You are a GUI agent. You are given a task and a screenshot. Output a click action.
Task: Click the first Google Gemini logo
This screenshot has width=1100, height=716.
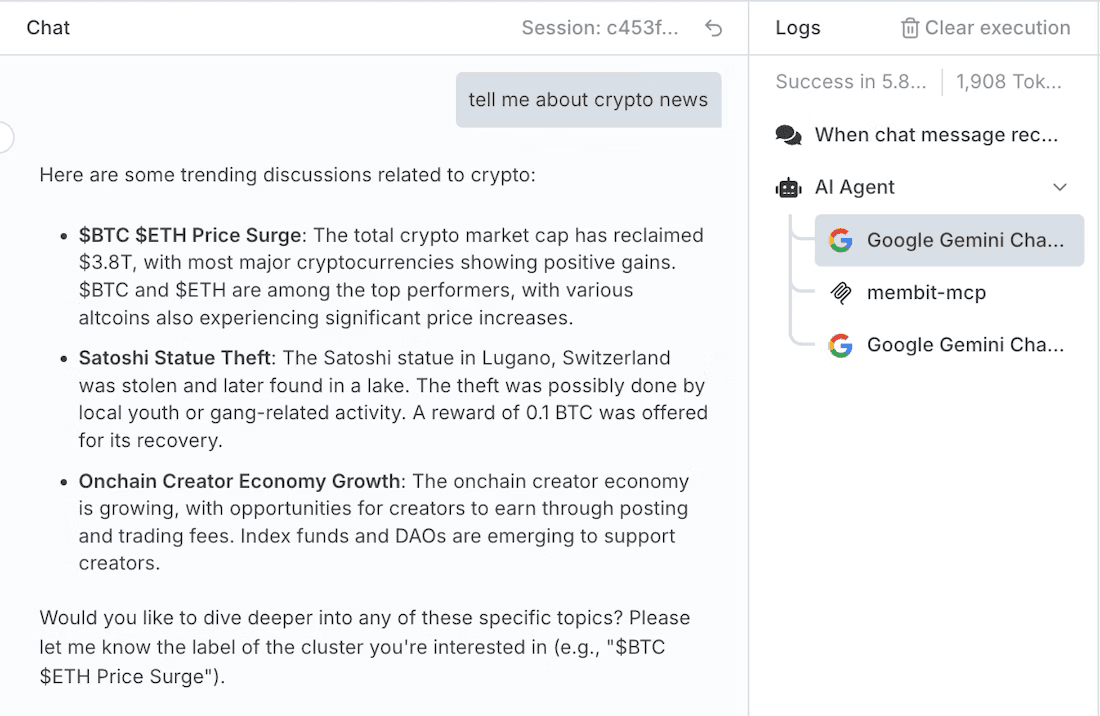[x=841, y=240]
